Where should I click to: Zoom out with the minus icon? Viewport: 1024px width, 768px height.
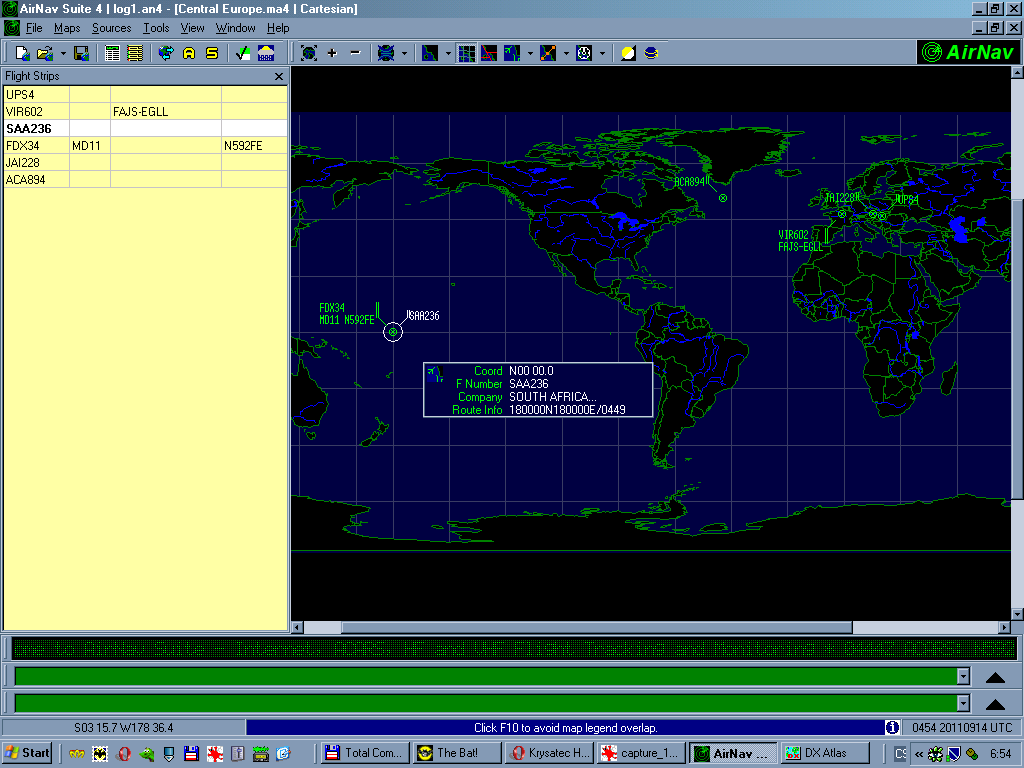pos(355,53)
